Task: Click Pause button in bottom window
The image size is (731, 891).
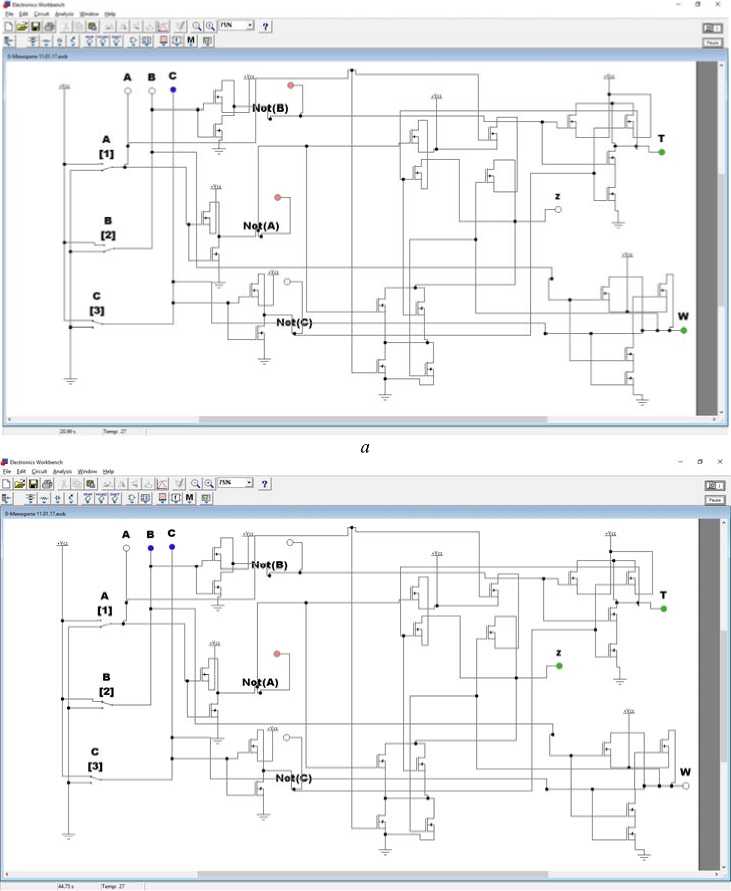Action: (x=715, y=500)
